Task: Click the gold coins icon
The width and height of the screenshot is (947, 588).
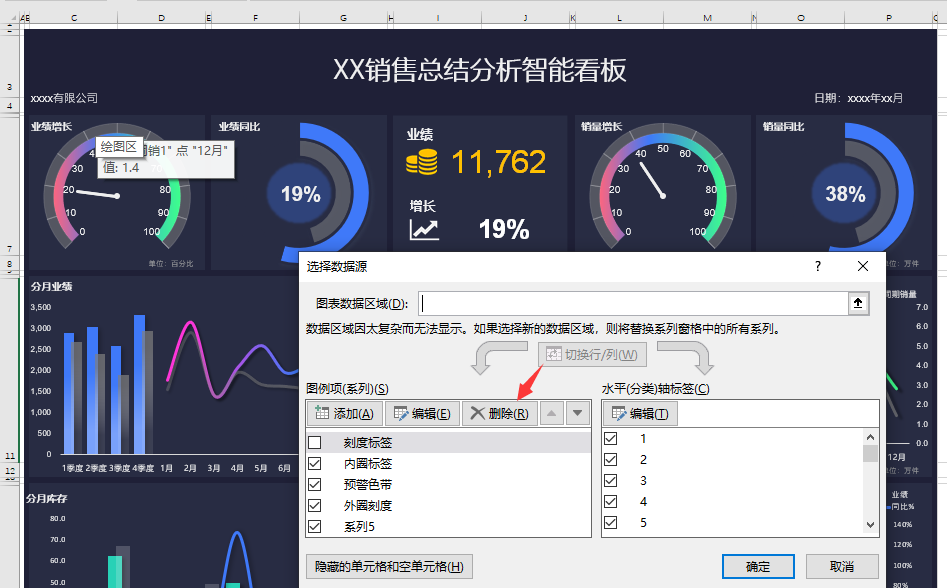Action: (x=422, y=162)
